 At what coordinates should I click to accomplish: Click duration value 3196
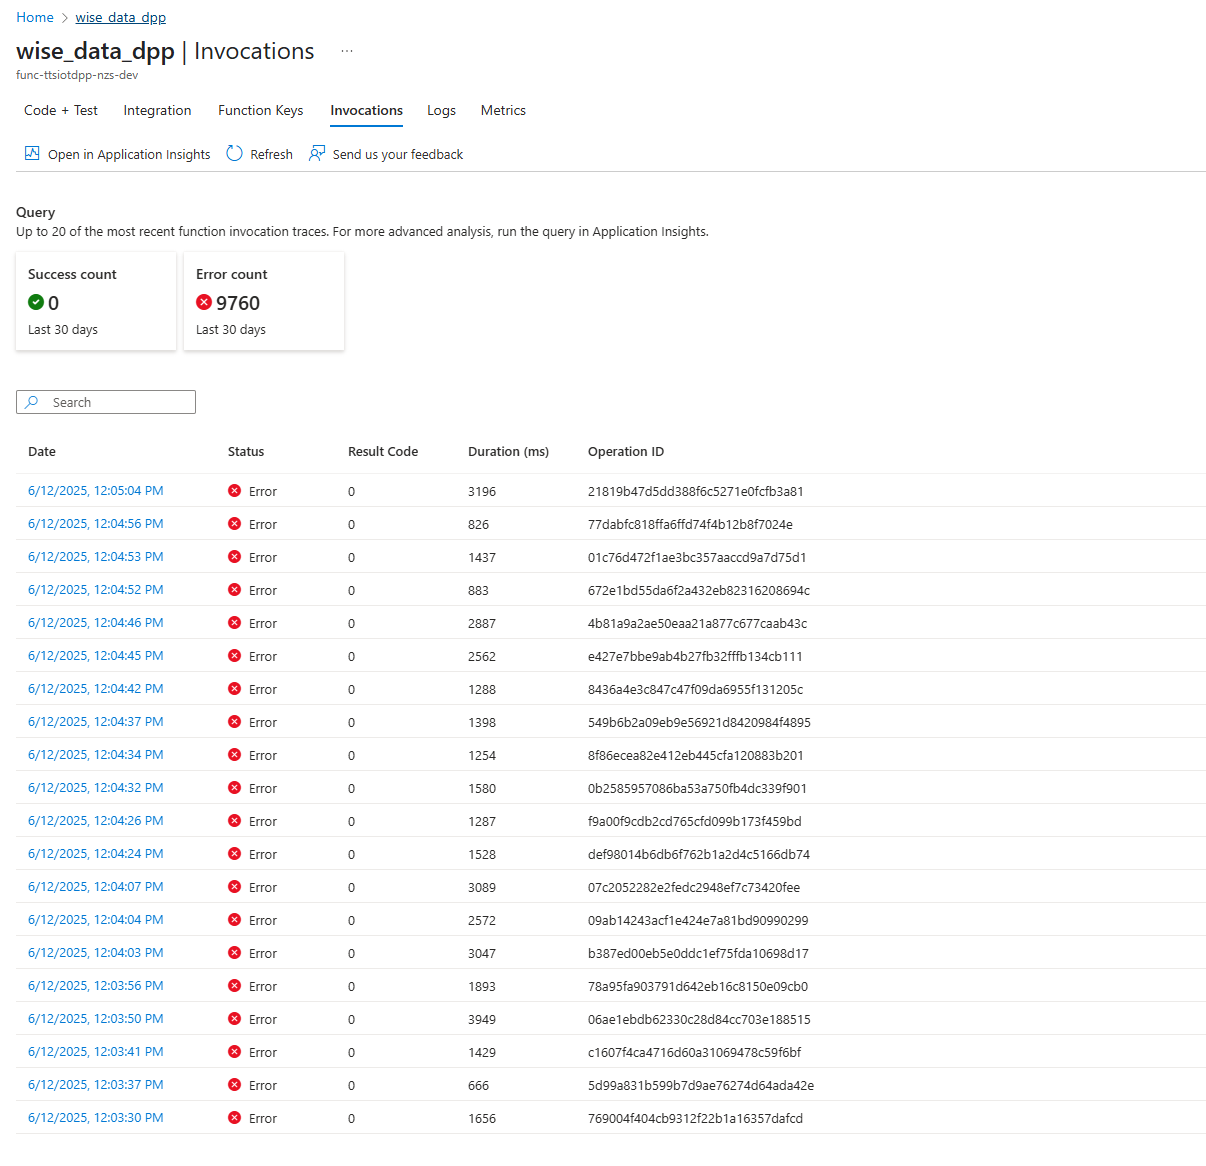482,492
